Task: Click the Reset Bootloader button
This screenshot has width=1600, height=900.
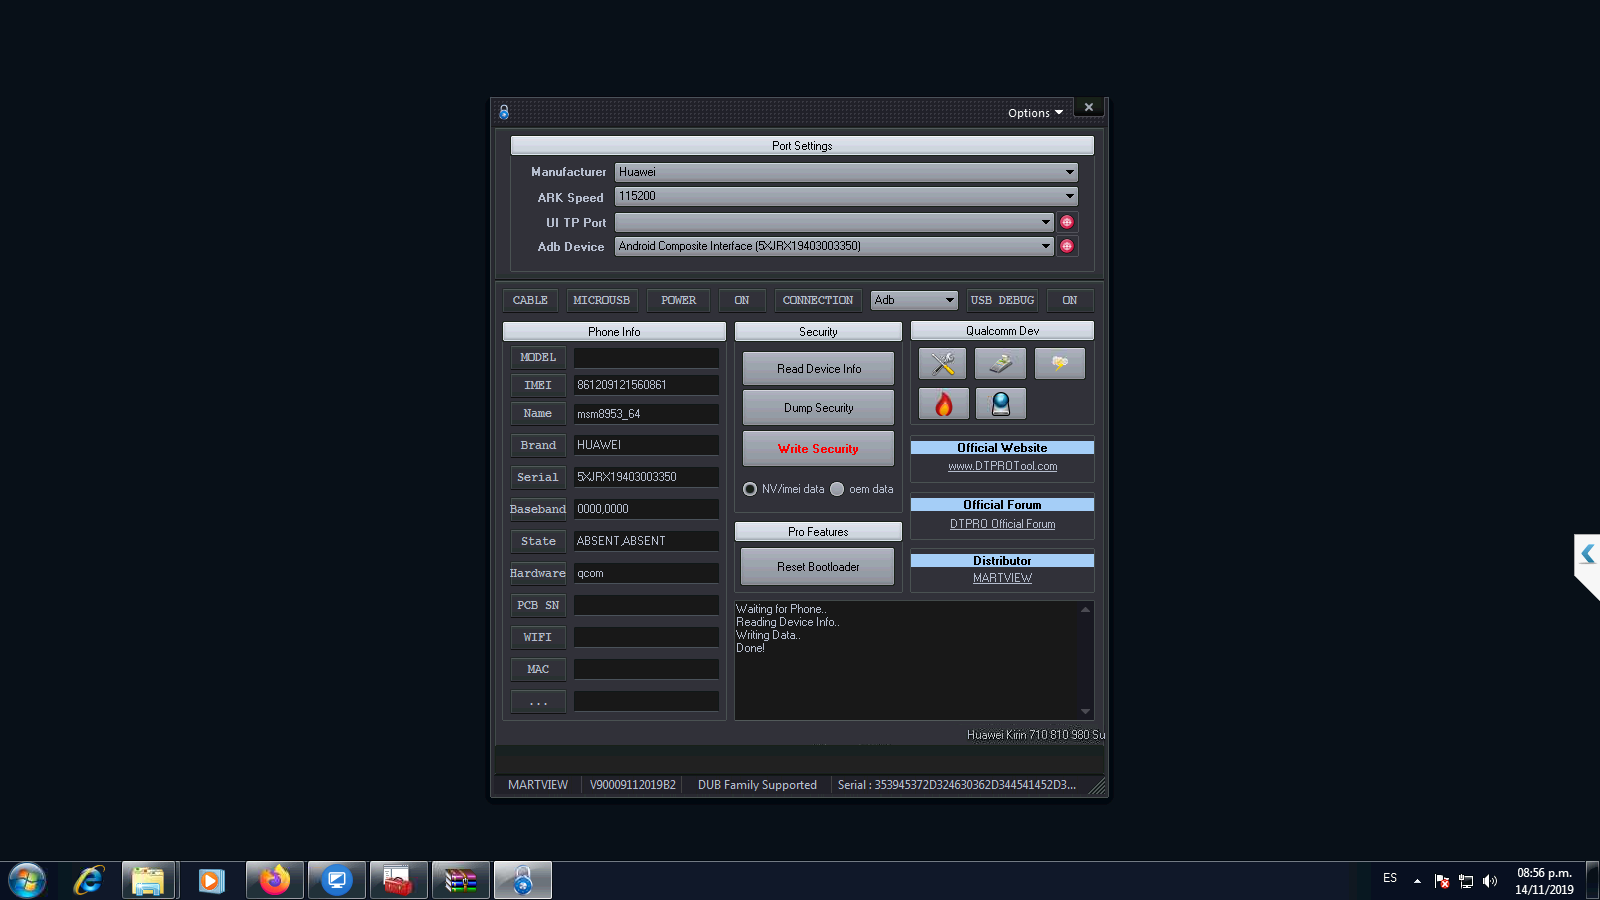Action: [x=818, y=567]
